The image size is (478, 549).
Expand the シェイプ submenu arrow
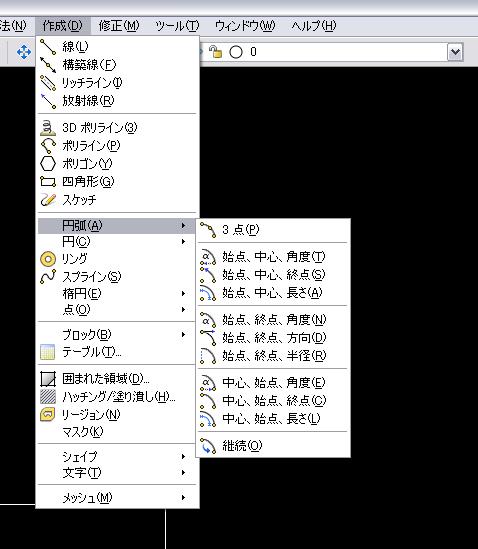click(183, 457)
